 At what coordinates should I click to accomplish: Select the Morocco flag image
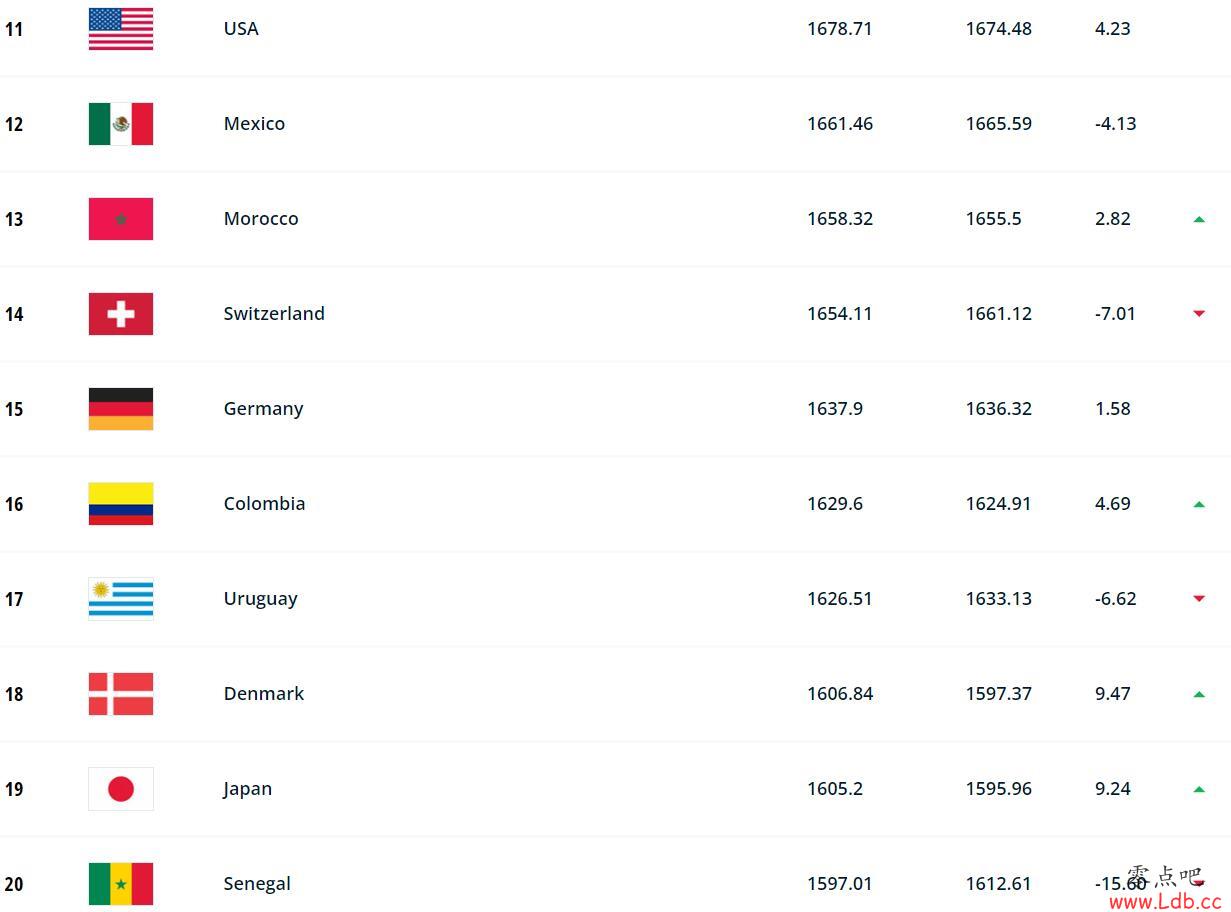tap(121, 219)
